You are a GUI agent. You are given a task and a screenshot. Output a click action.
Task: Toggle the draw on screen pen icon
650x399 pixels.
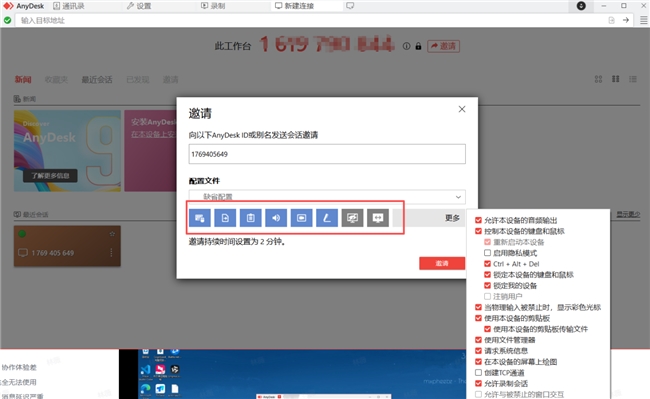327,218
